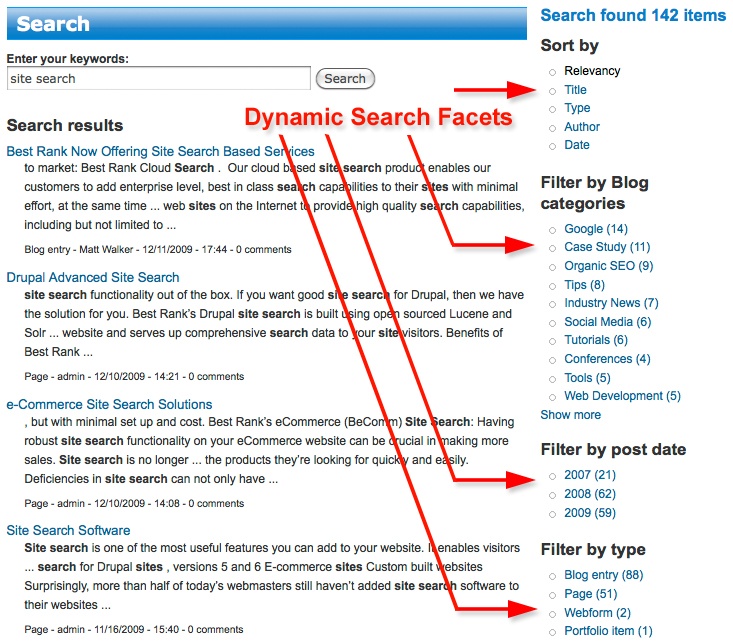This screenshot has width=733, height=642.
Task: Select the Google (14) category radio button
Action: 553,230
